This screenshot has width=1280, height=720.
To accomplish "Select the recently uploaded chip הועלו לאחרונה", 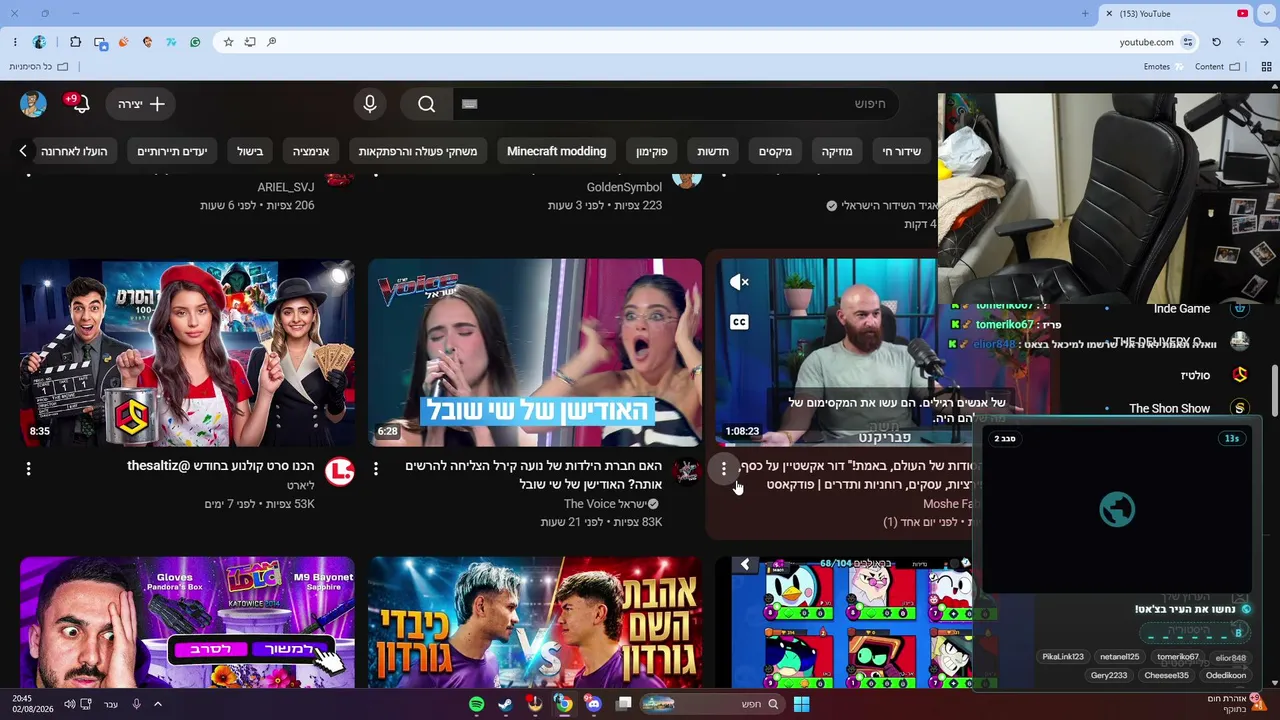I will [75, 152].
